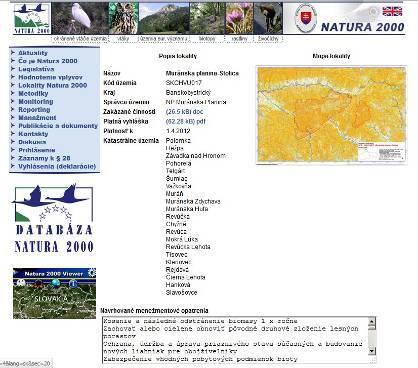Image resolution: width=418 pixels, height=368 pixels.
Task: Click the validity date '1.4.2012'
Action: click(178, 131)
